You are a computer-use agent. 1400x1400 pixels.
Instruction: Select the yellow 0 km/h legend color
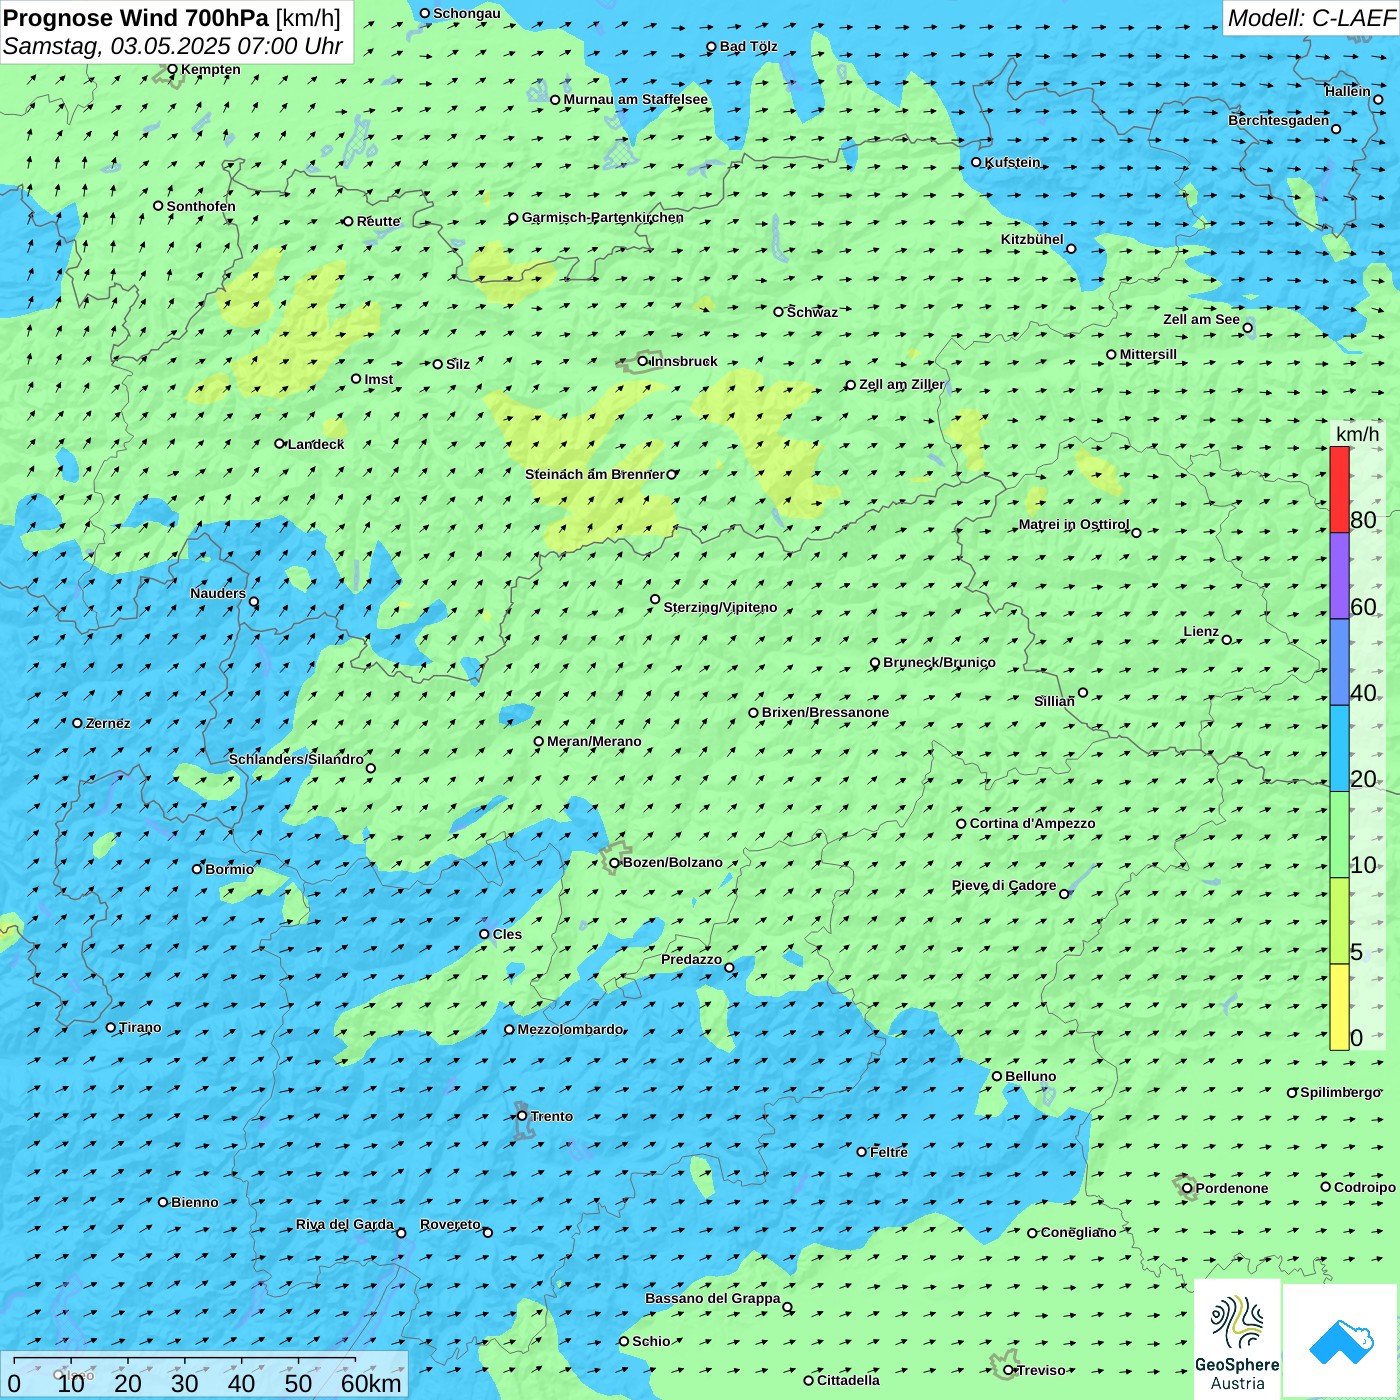[x=1339, y=1007]
